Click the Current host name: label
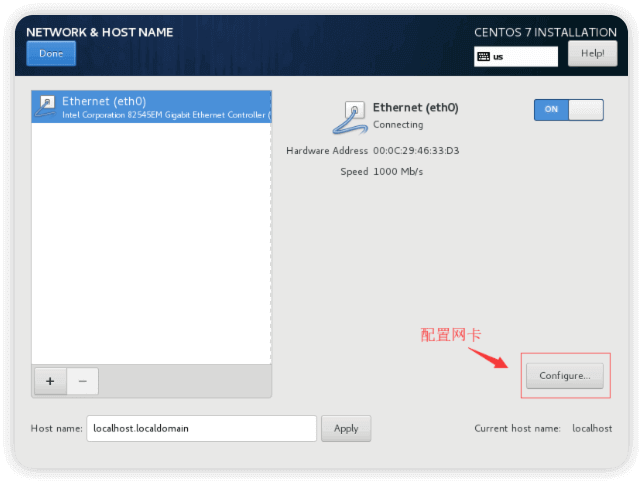 [x=517, y=428]
